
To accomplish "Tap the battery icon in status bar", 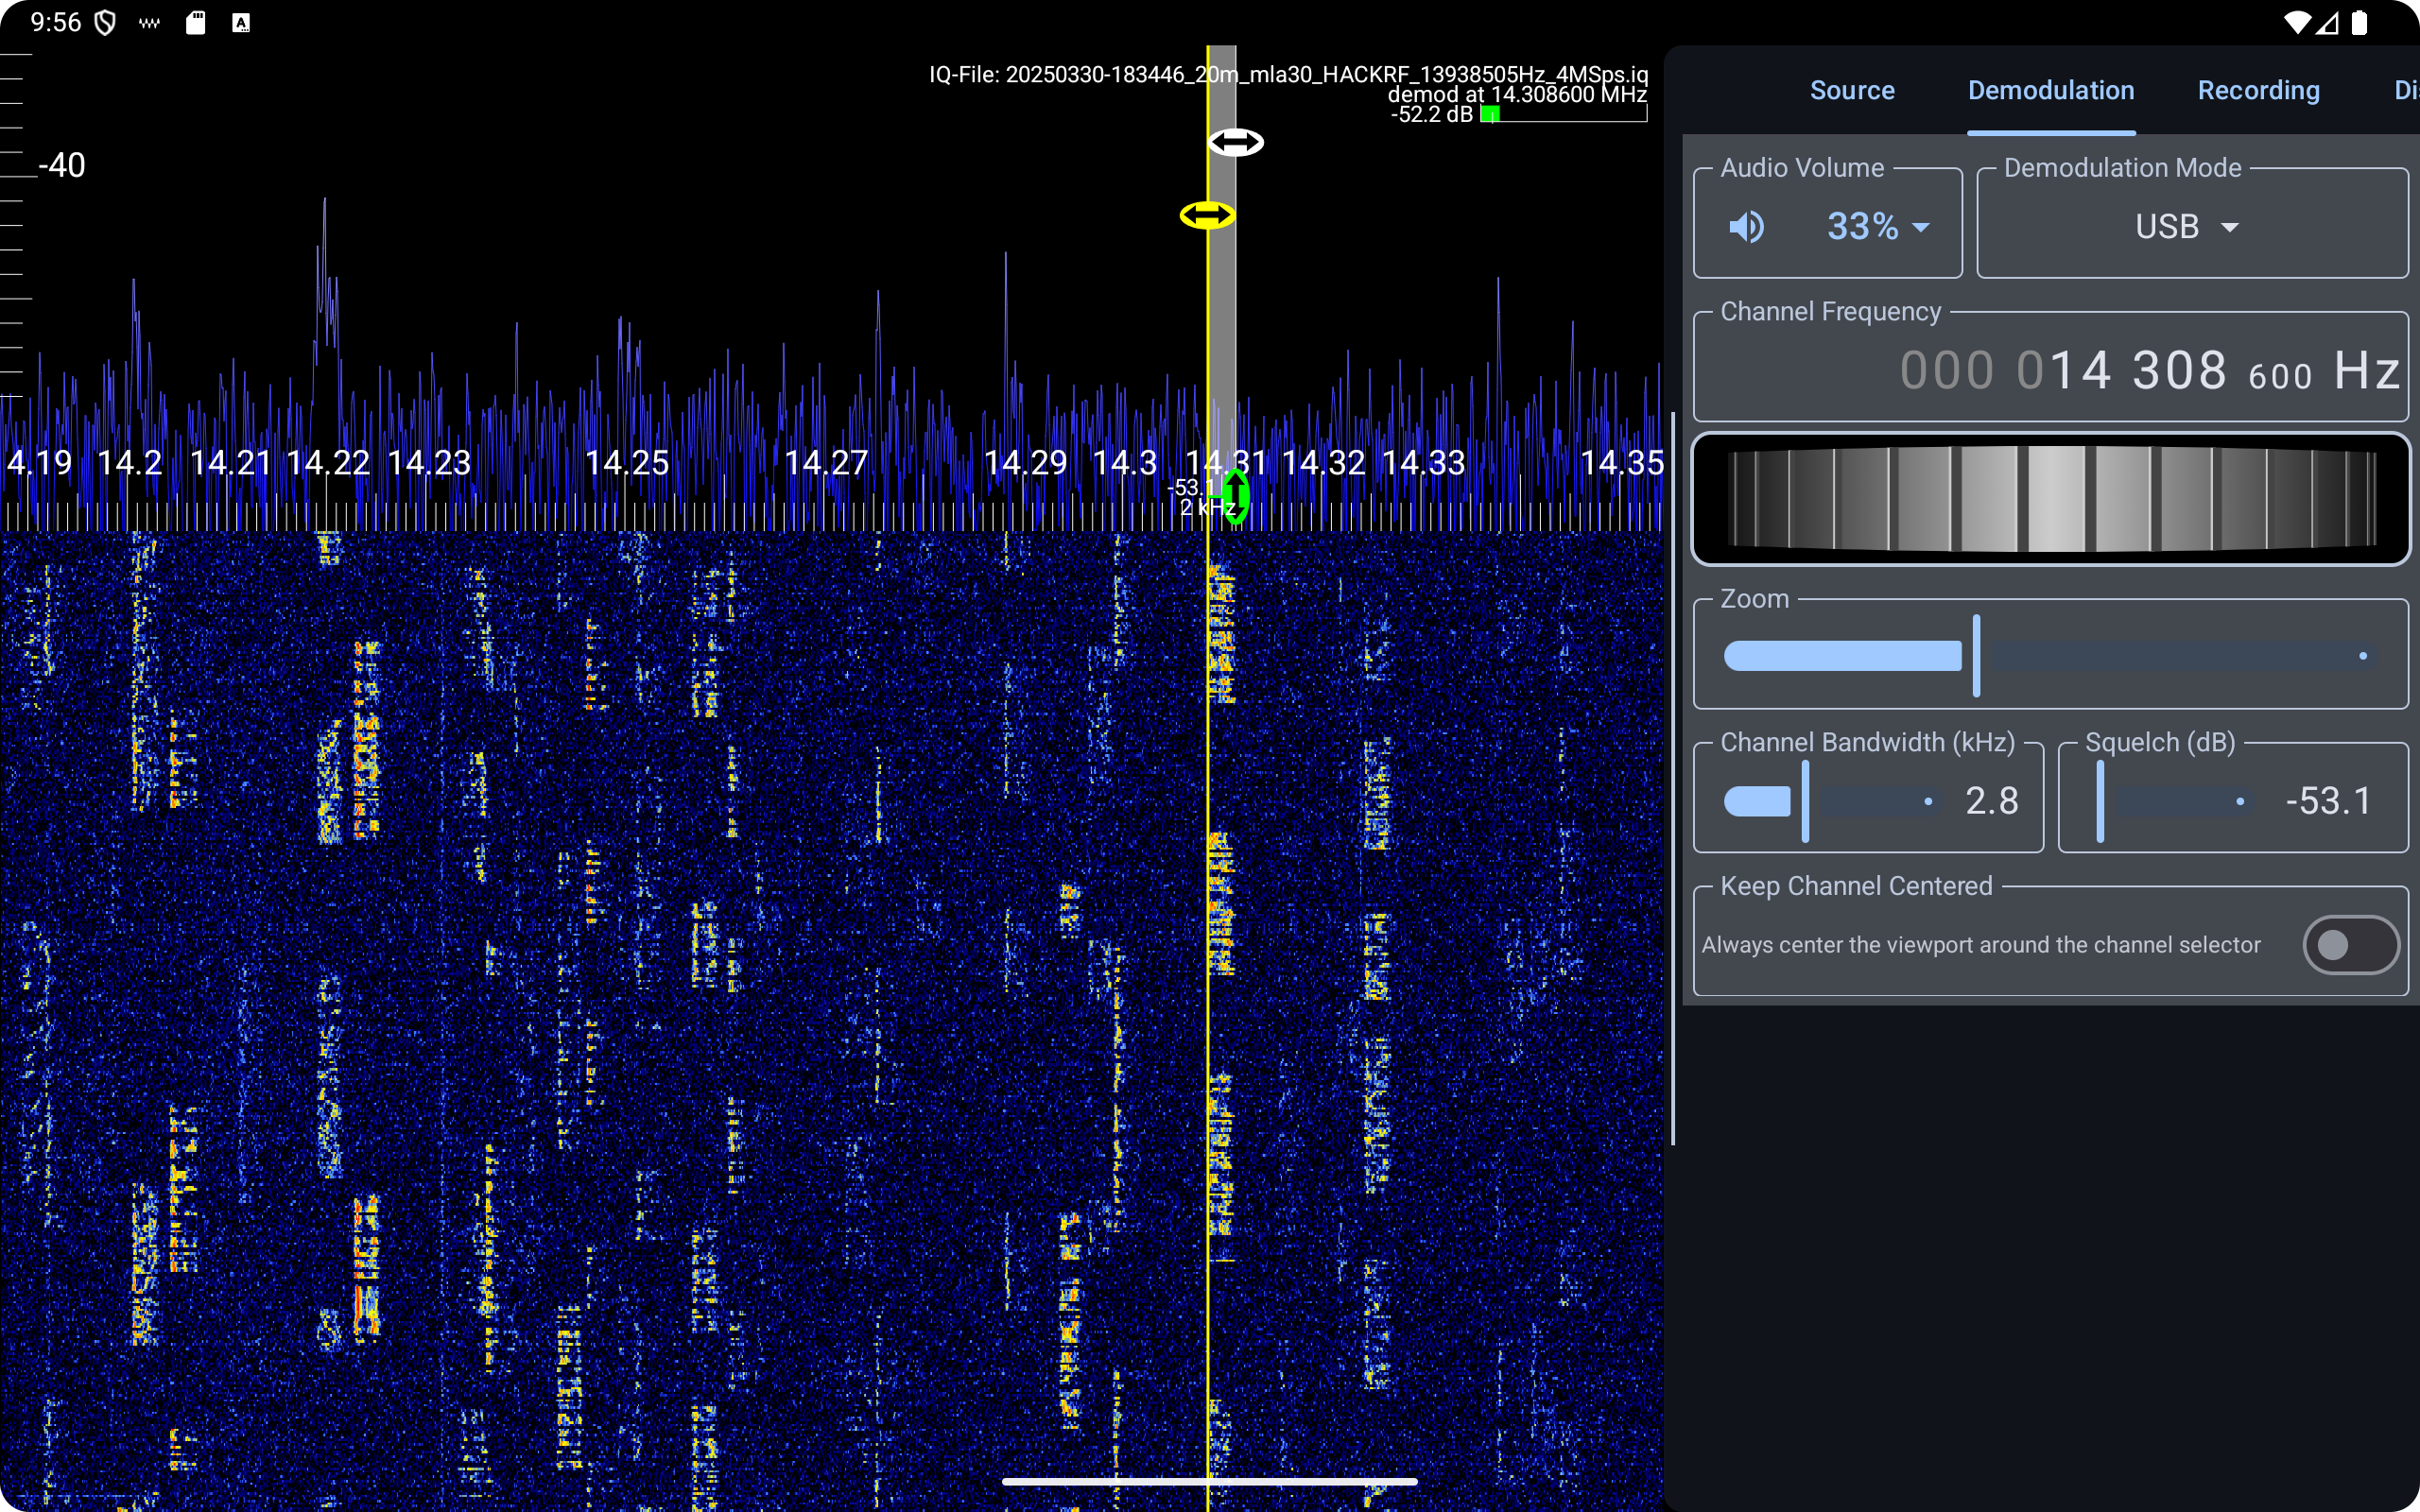I will 2359,22.
